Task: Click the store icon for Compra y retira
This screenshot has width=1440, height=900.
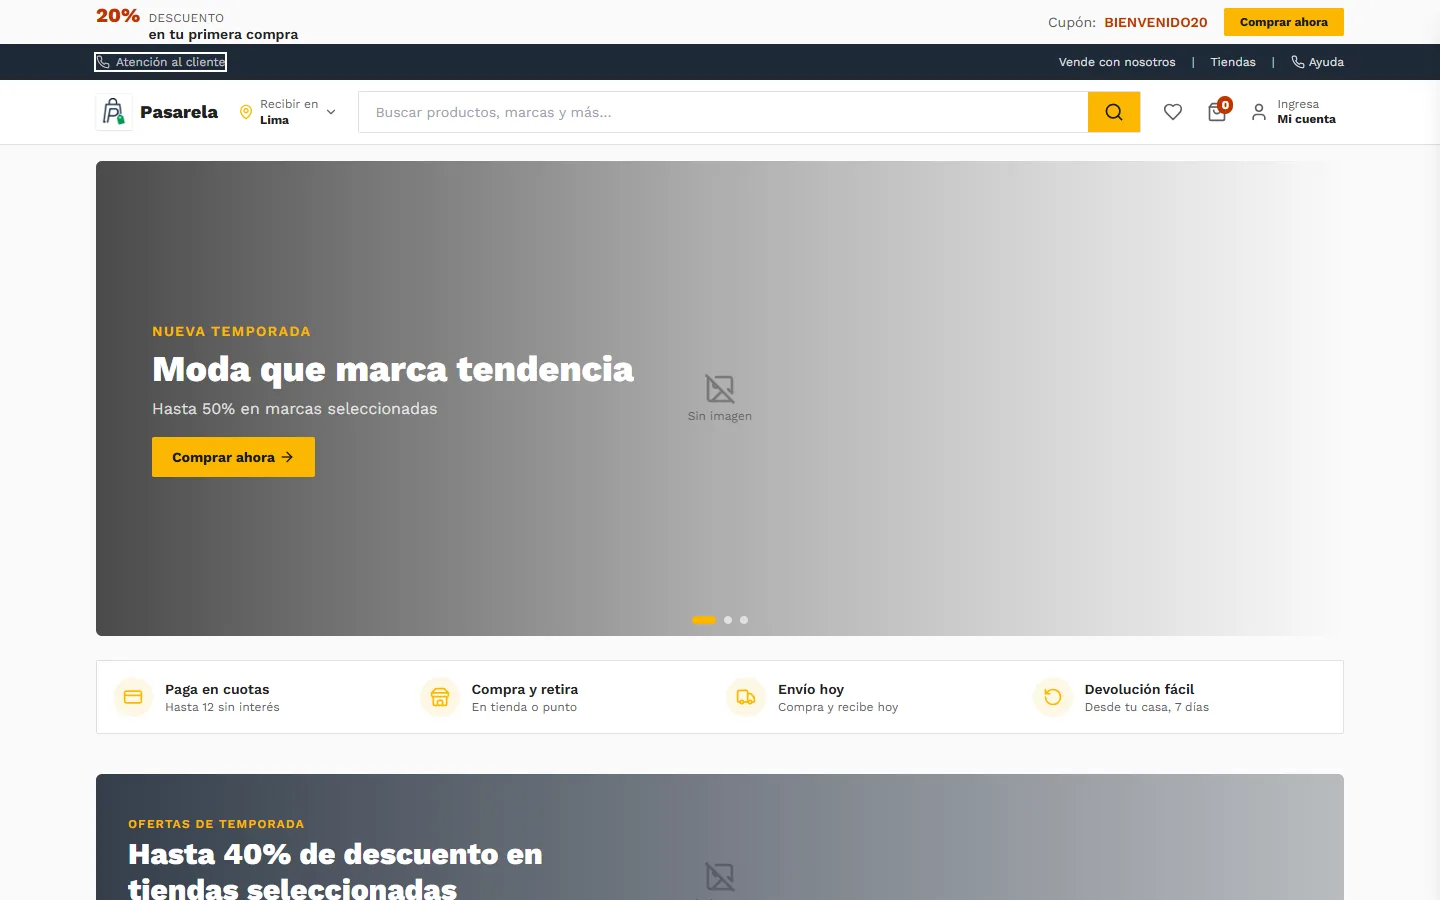Action: pos(440,697)
